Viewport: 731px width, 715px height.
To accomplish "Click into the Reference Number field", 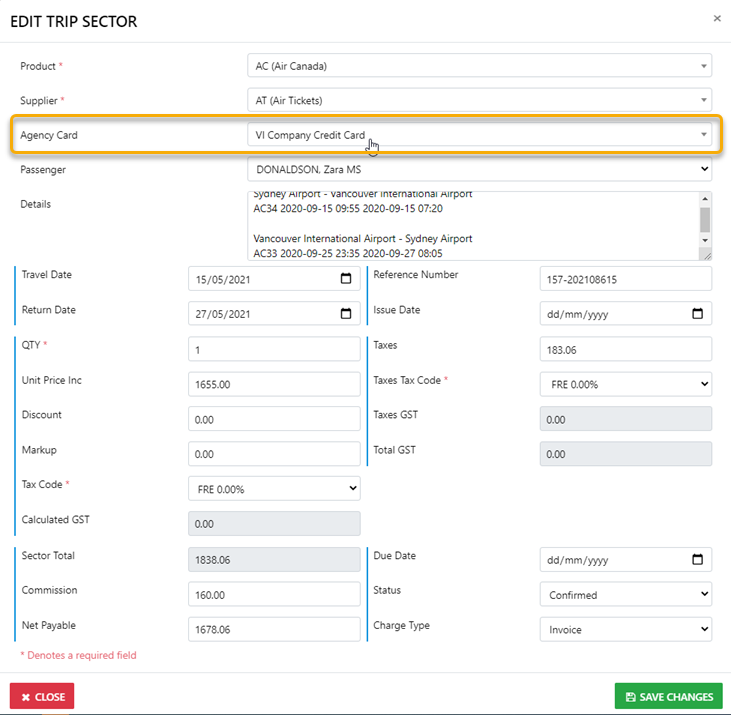I will coord(625,279).
